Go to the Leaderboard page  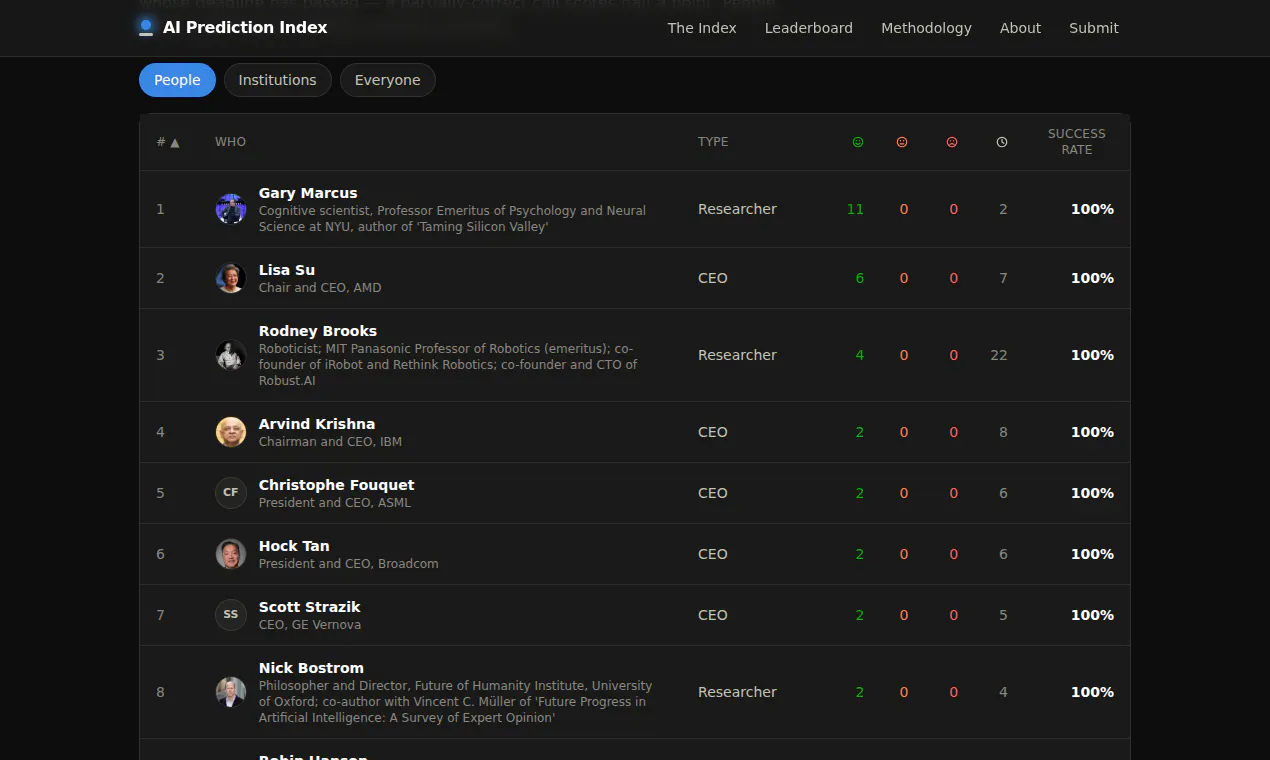tap(809, 28)
